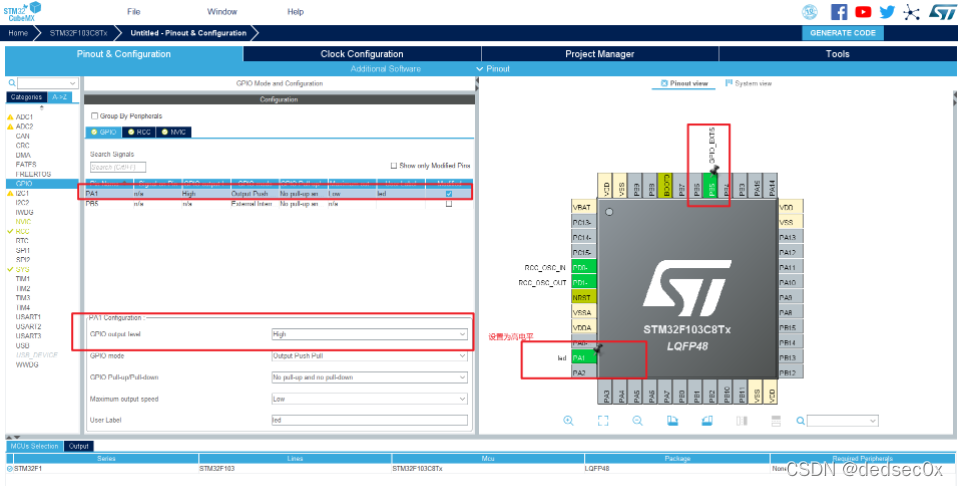
Task: Click the peripheral search magnifier icon in sidebar
Action: point(12,83)
